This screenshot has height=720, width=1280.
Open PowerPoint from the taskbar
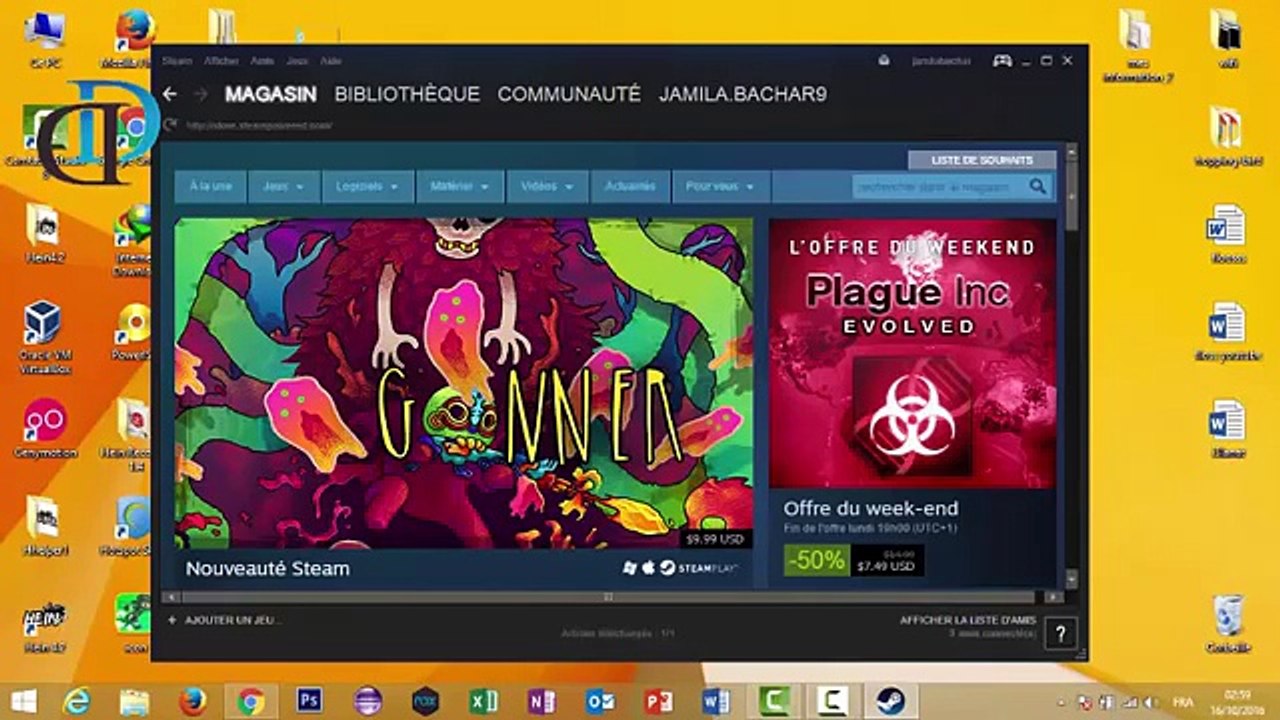pos(658,701)
